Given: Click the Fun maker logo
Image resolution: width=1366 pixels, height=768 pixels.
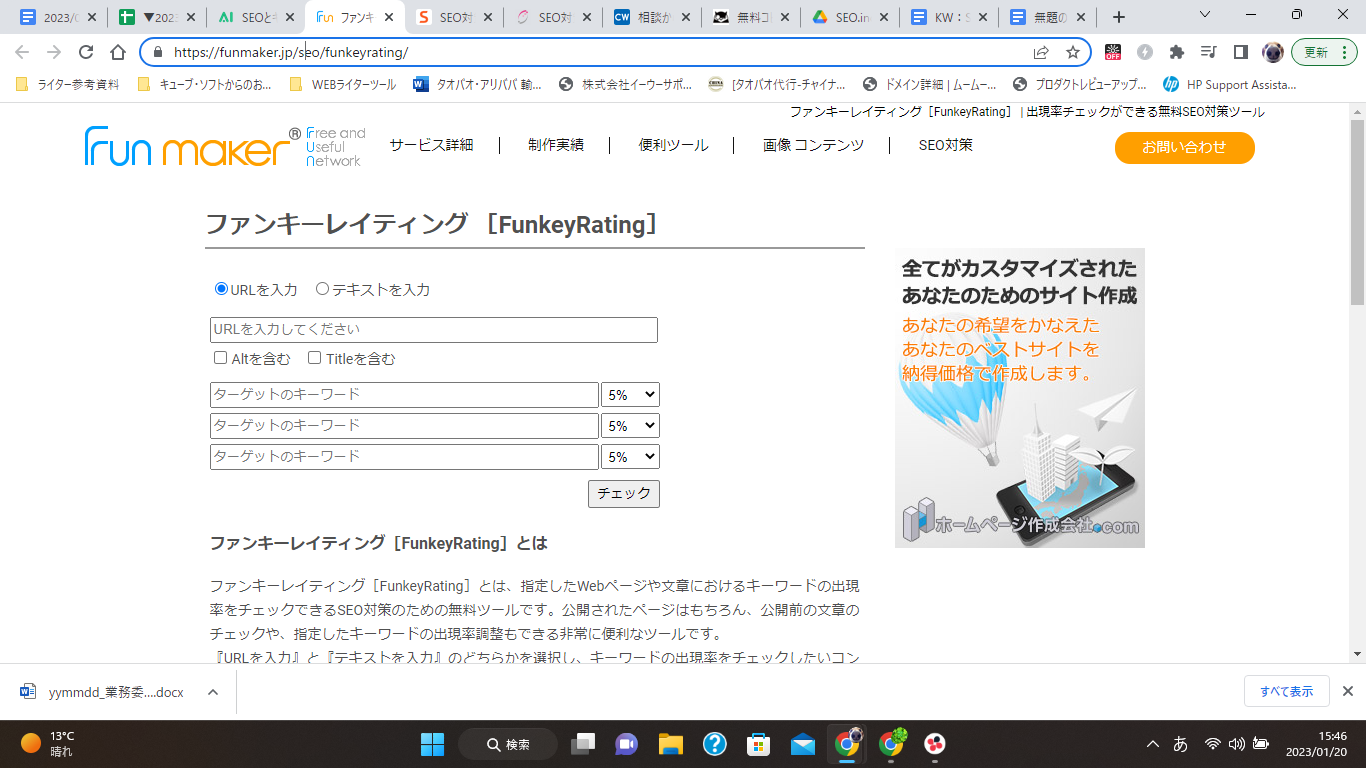Looking at the screenshot, I should (225, 147).
